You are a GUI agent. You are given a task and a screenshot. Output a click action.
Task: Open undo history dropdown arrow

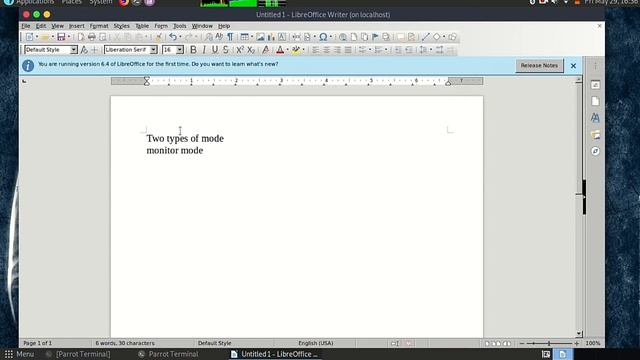click(180, 37)
